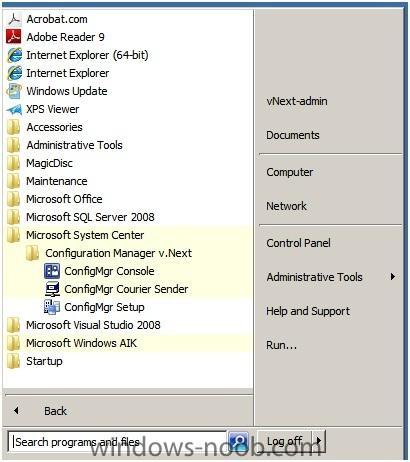Expand the Administrative Tools submenu arrow

coord(393,277)
